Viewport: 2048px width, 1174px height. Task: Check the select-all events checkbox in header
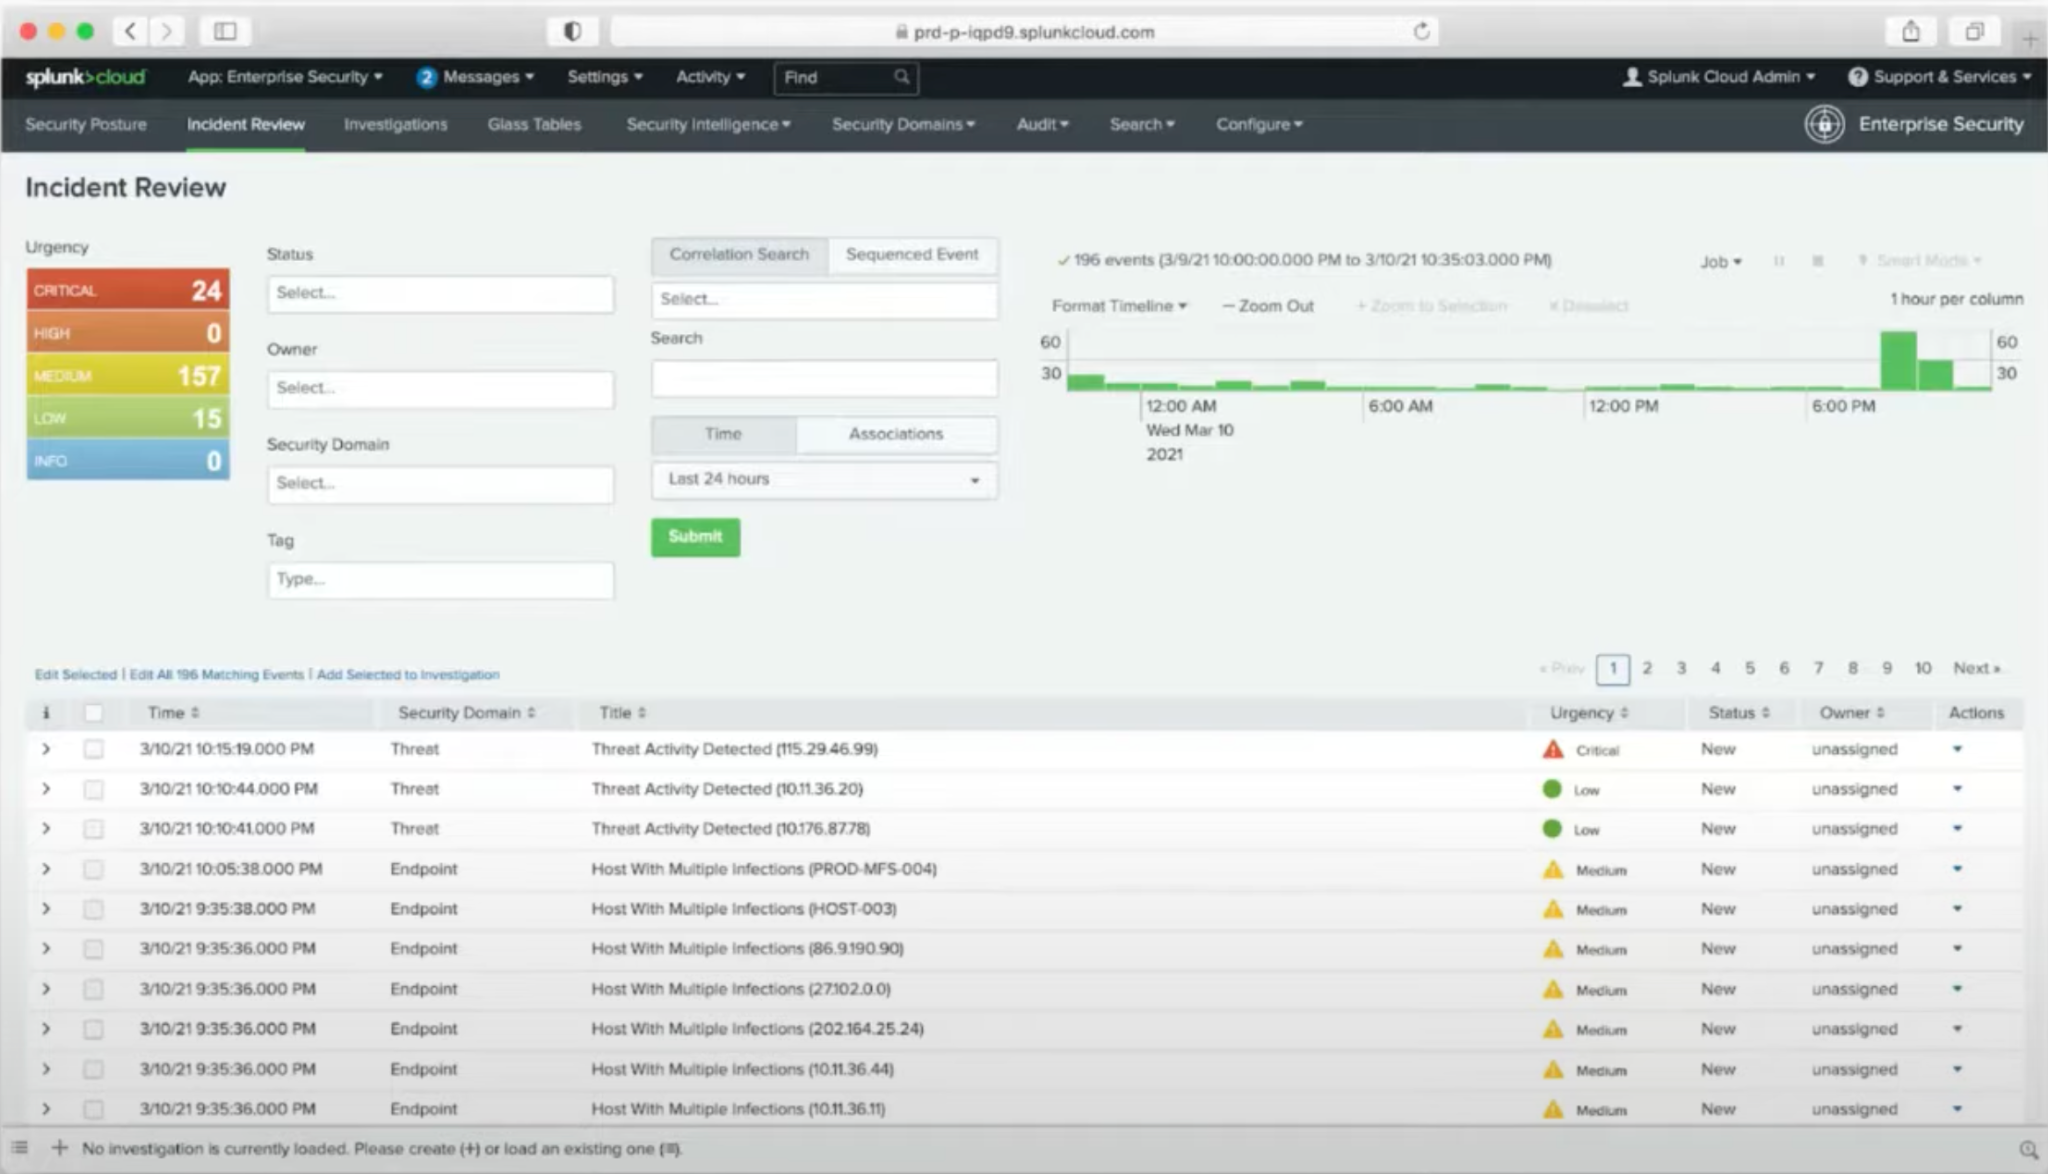(x=93, y=713)
